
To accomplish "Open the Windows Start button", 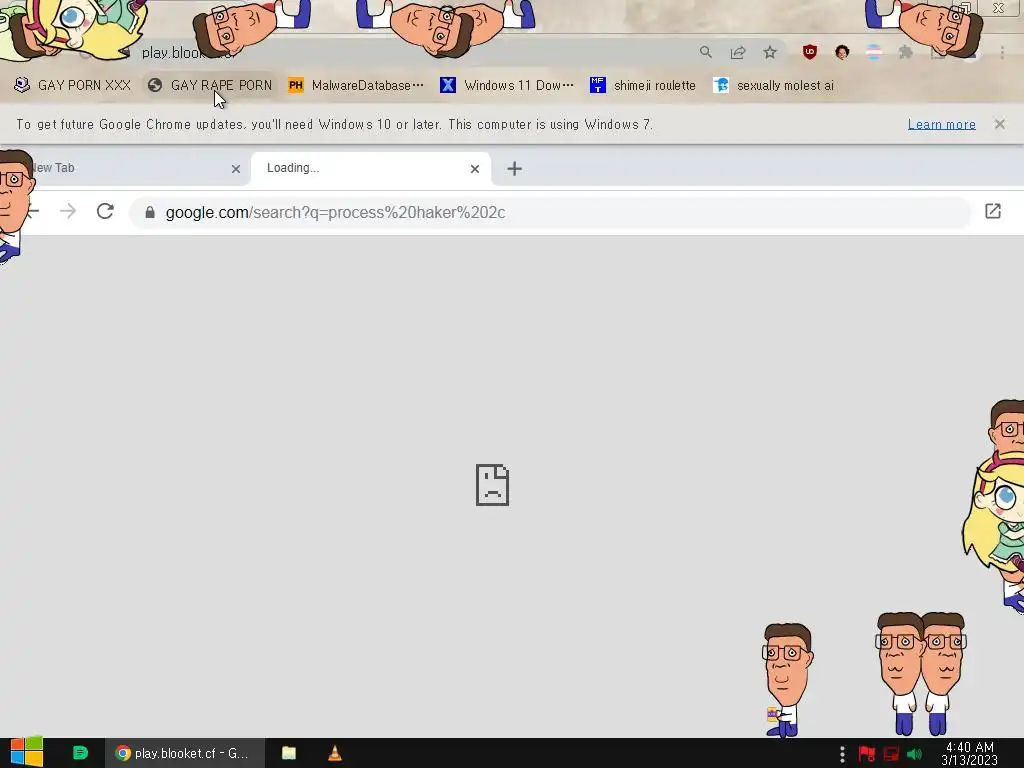I will click(x=27, y=753).
